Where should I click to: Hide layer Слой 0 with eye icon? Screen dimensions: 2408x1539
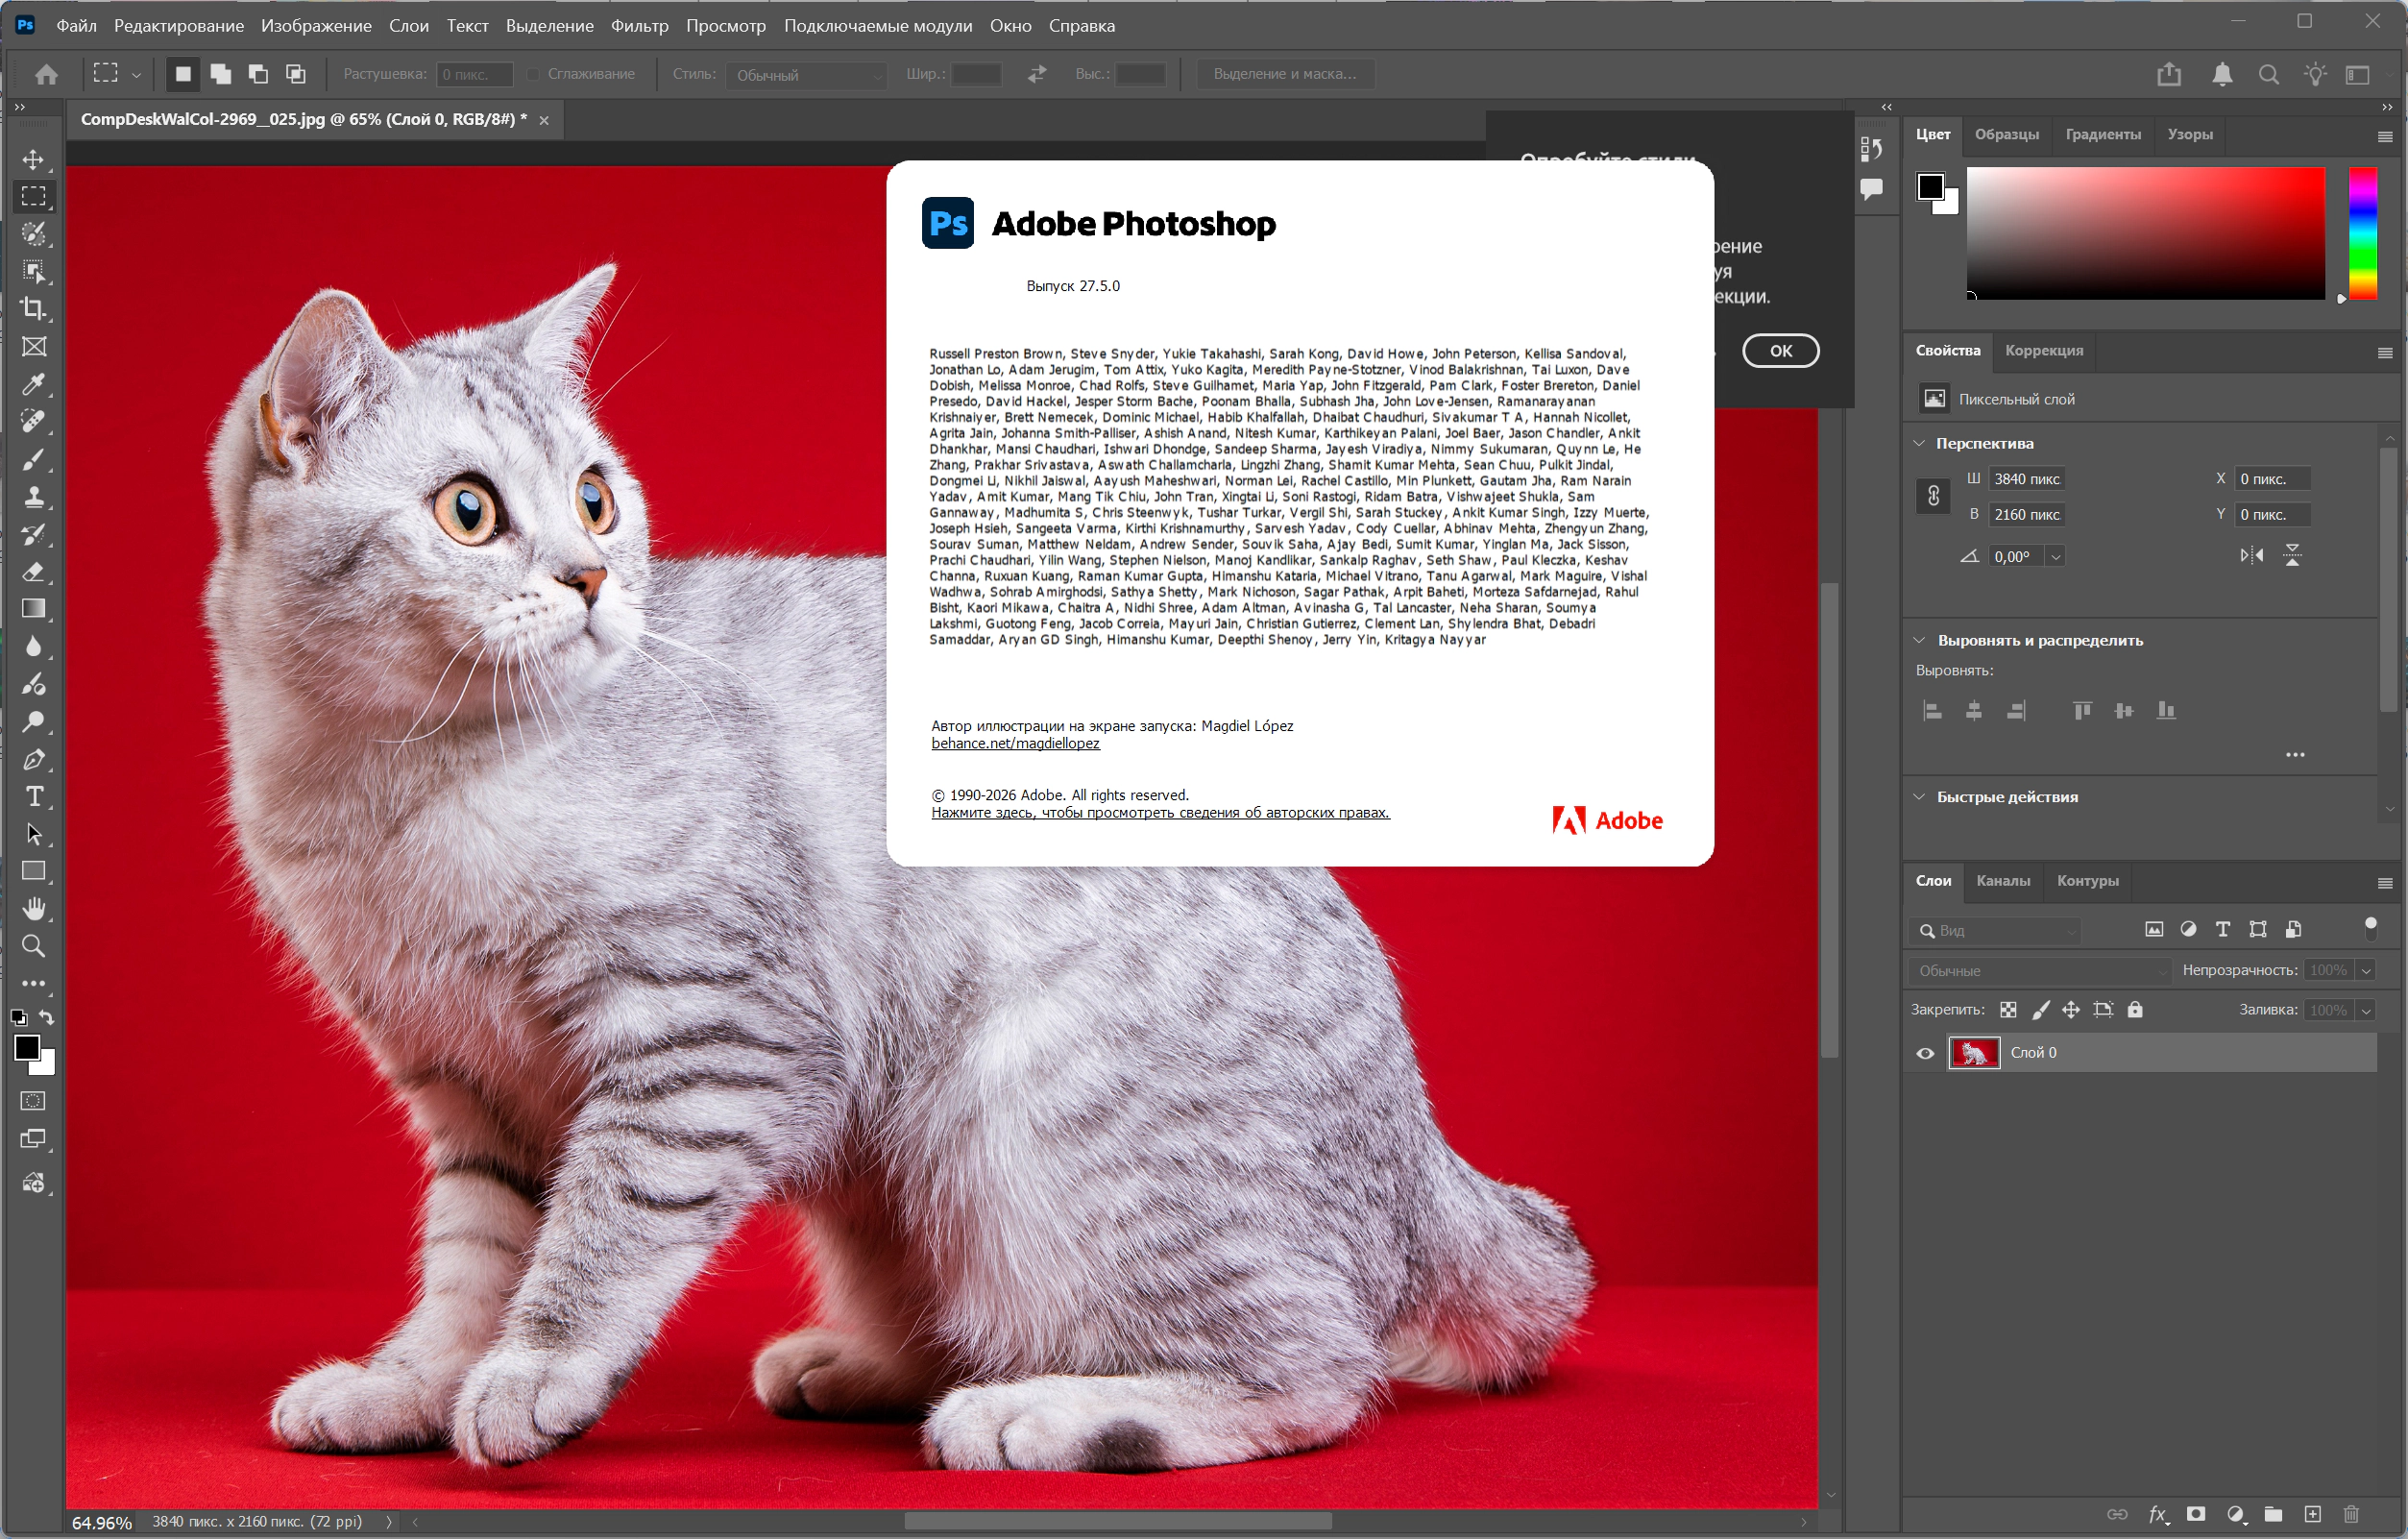point(1925,1053)
